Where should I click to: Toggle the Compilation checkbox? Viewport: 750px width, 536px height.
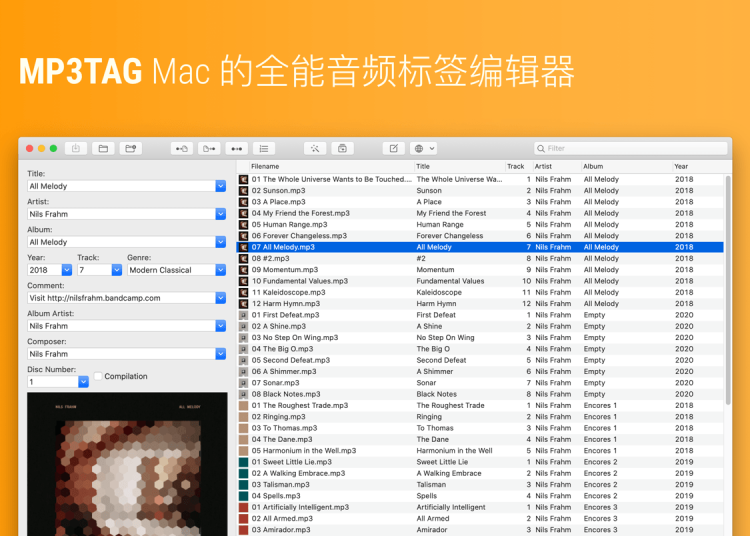pyautogui.click(x=98, y=377)
